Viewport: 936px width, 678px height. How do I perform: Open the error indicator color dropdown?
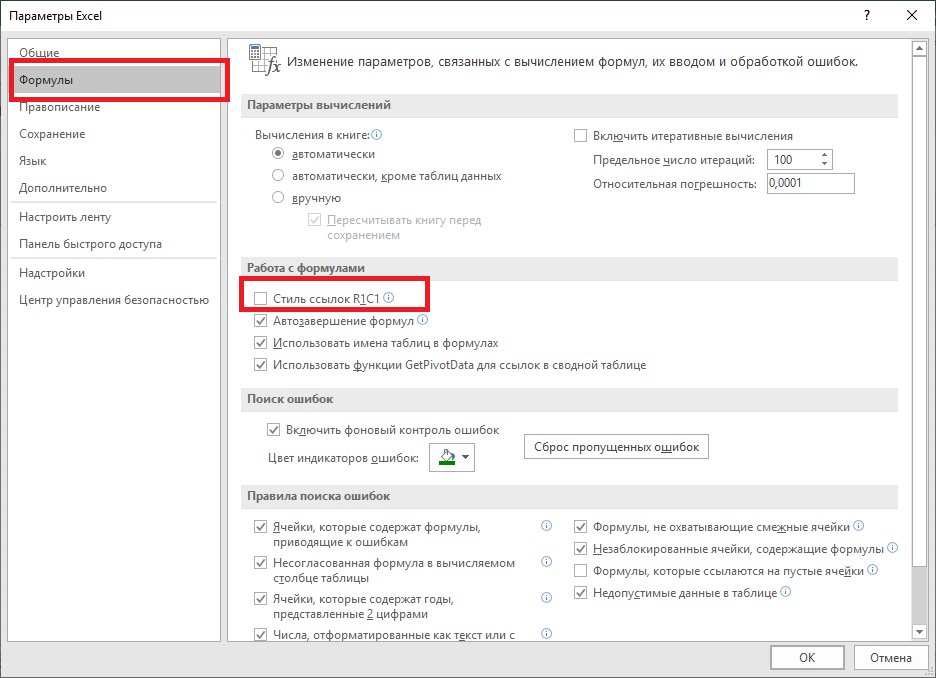pos(464,457)
